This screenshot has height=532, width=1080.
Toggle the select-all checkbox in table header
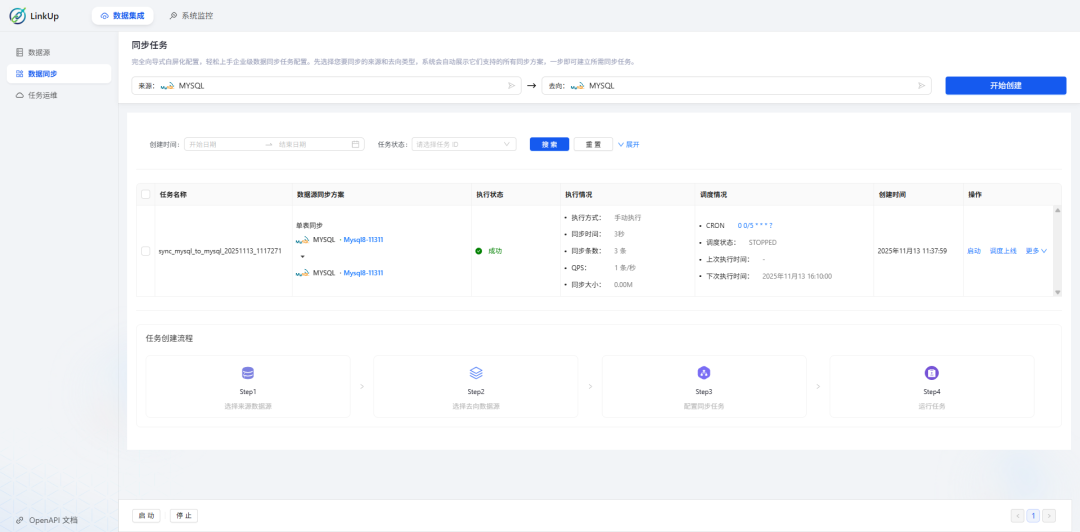pos(145,194)
